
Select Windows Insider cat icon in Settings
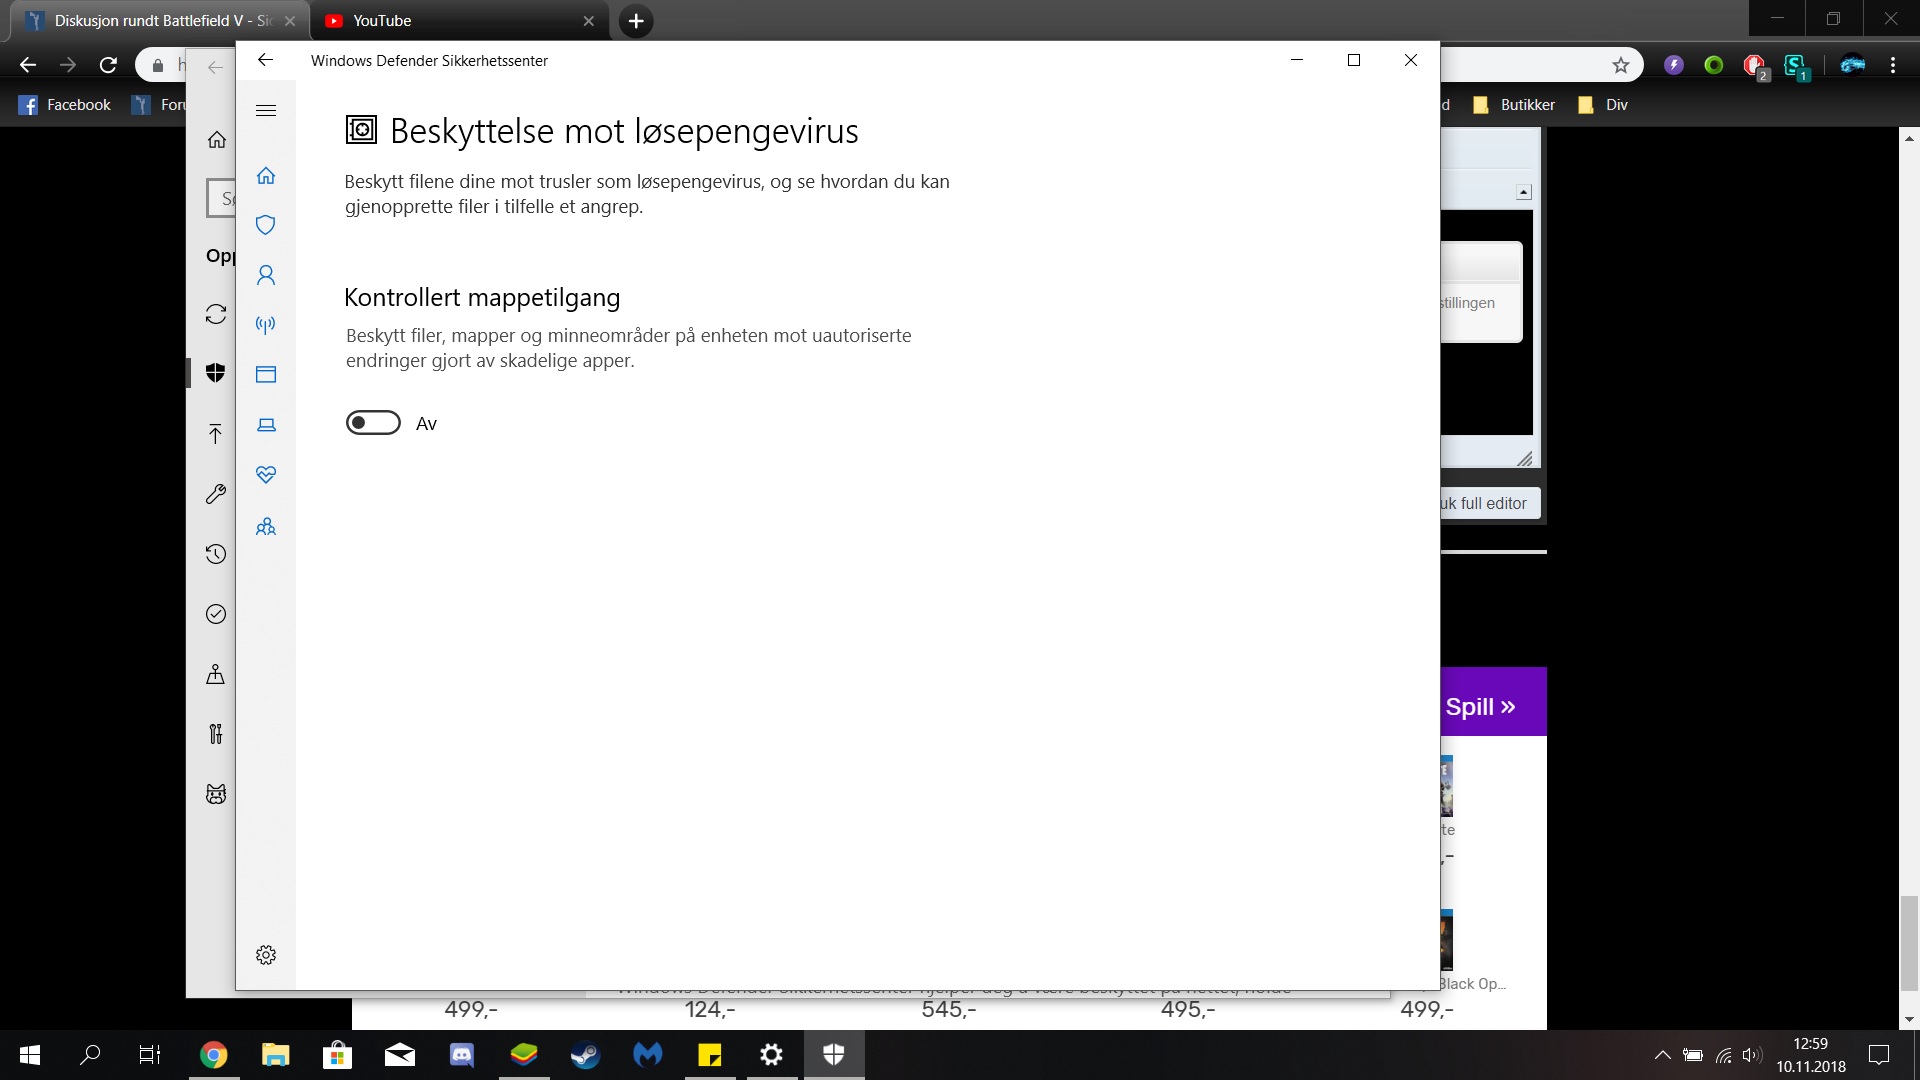click(216, 794)
